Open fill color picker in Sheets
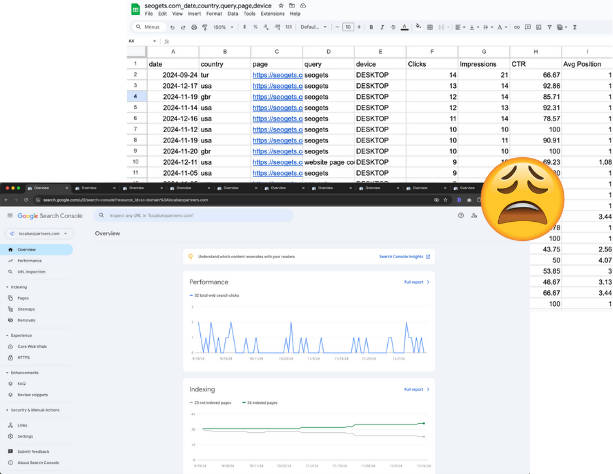 tap(418, 27)
